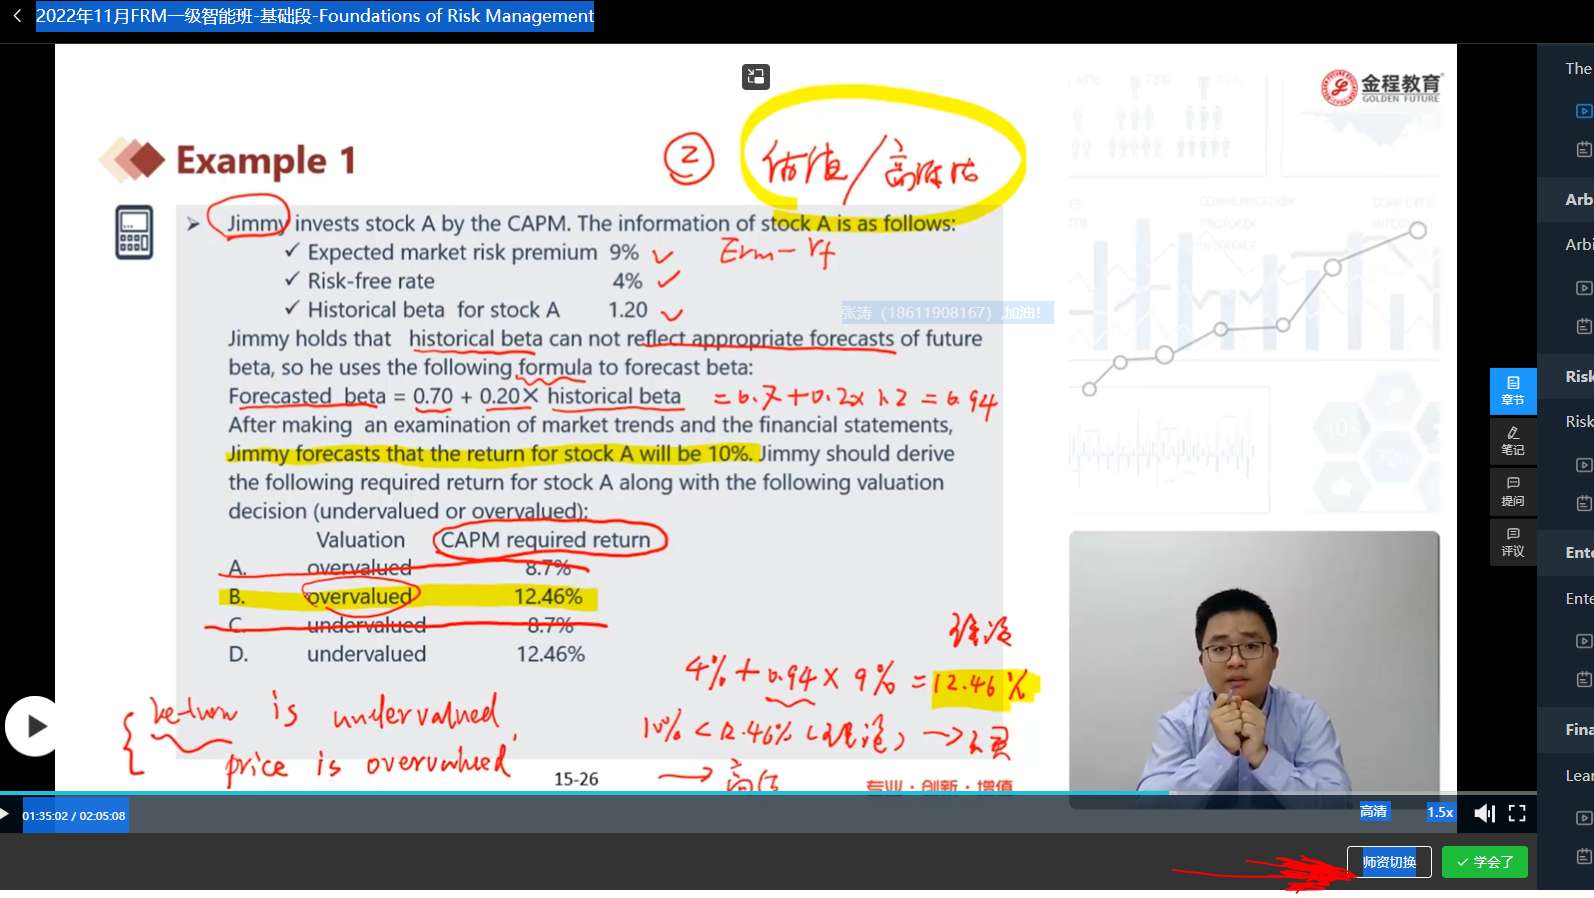1594x898 pixels.
Task: Open the 提问 questions tab
Action: (x=1513, y=492)
